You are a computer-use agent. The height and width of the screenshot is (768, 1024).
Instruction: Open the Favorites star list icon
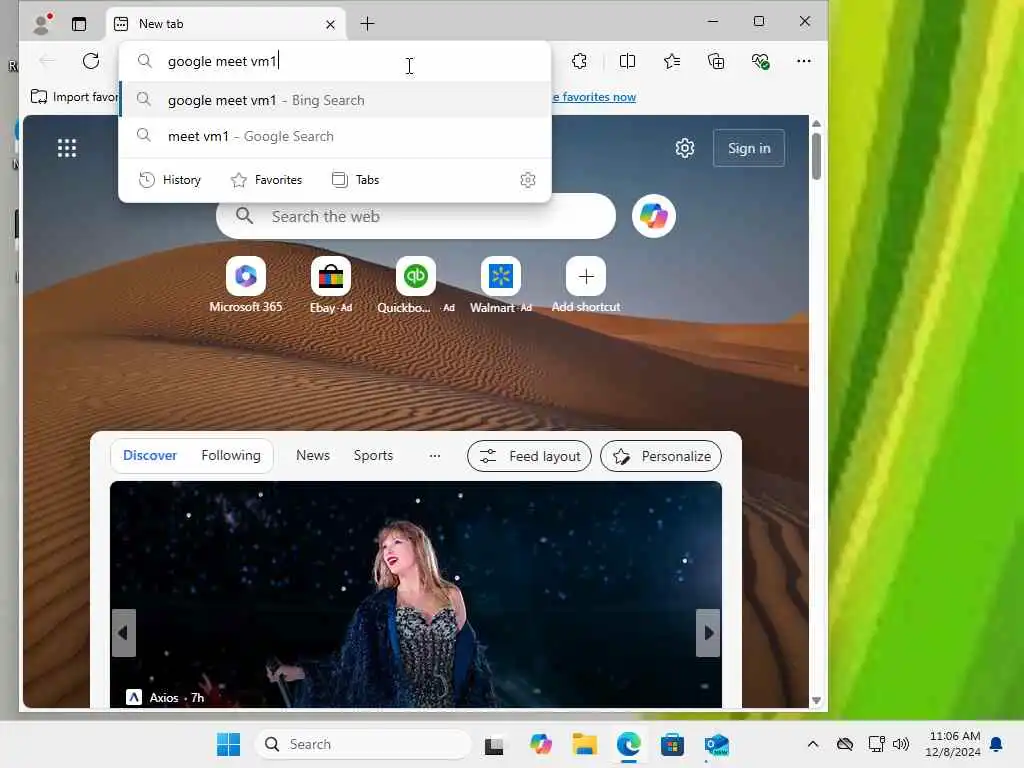point(672,61)
